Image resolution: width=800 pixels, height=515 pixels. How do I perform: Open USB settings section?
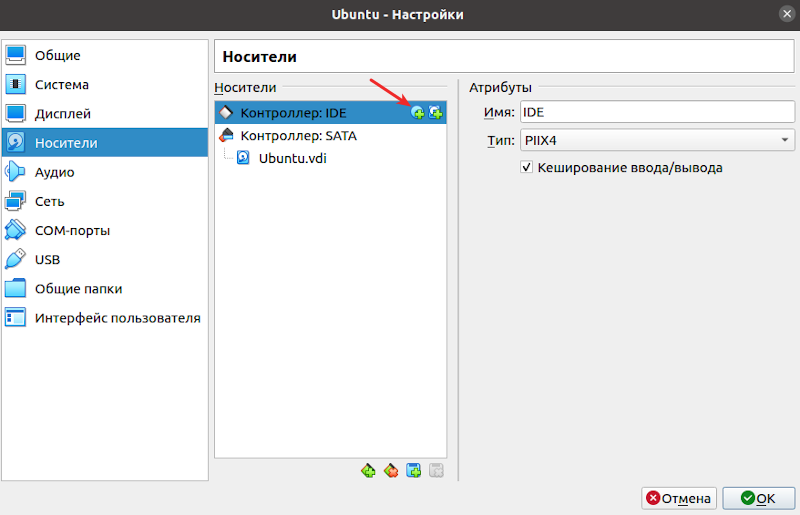coord(105,259)
